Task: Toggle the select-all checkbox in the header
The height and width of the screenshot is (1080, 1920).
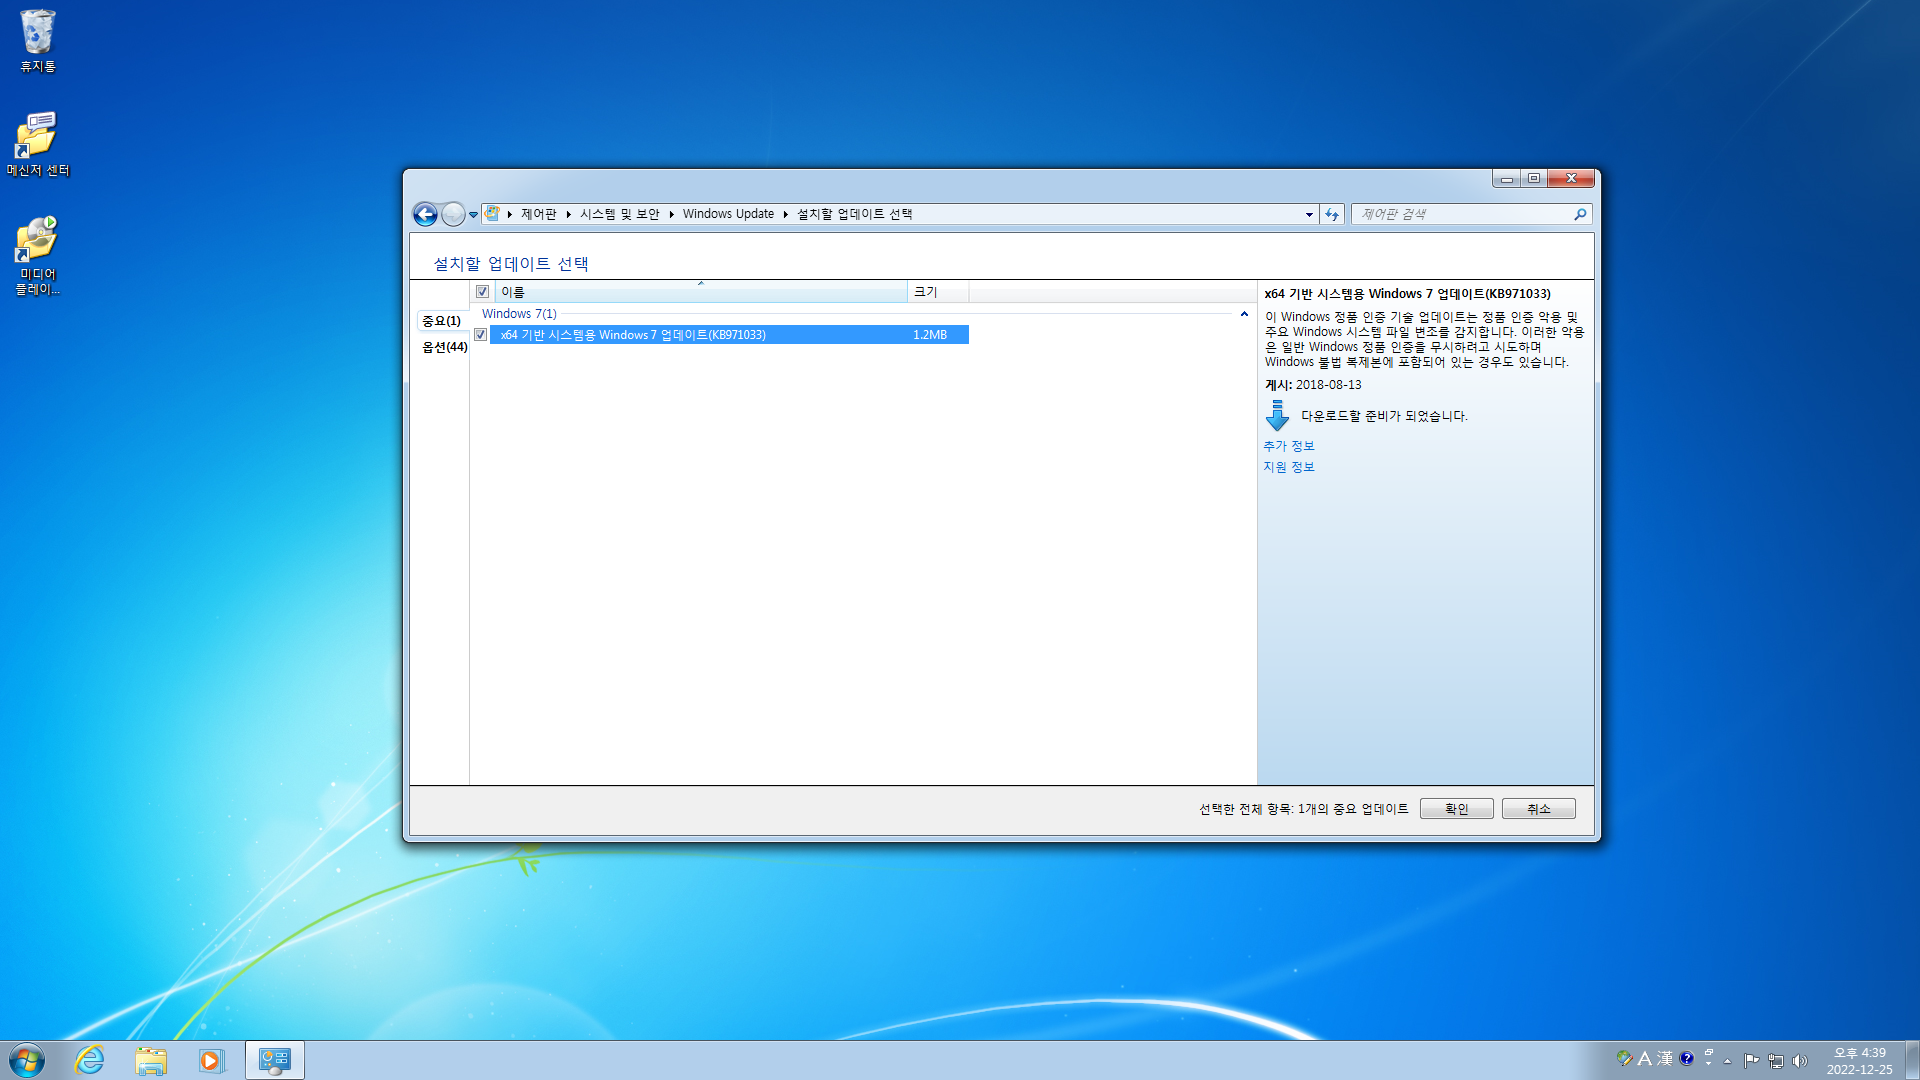Action: pyautogui.click(x=483, y=292)
